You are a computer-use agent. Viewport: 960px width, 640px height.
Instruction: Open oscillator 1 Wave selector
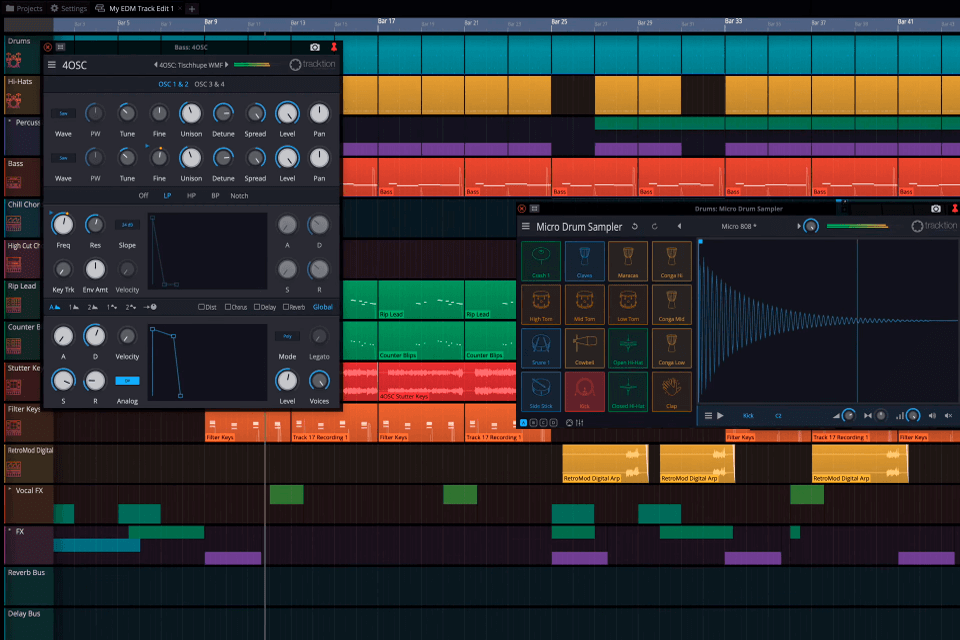click(63, 113)
